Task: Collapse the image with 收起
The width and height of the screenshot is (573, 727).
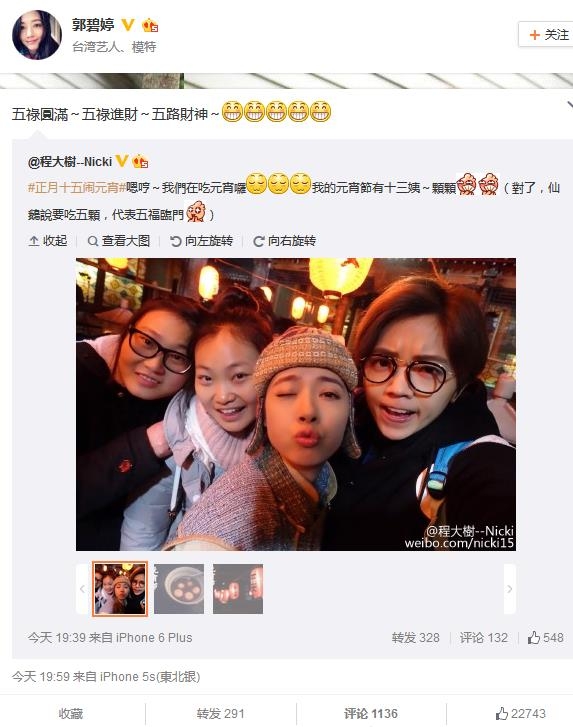Action: point(48,241)
